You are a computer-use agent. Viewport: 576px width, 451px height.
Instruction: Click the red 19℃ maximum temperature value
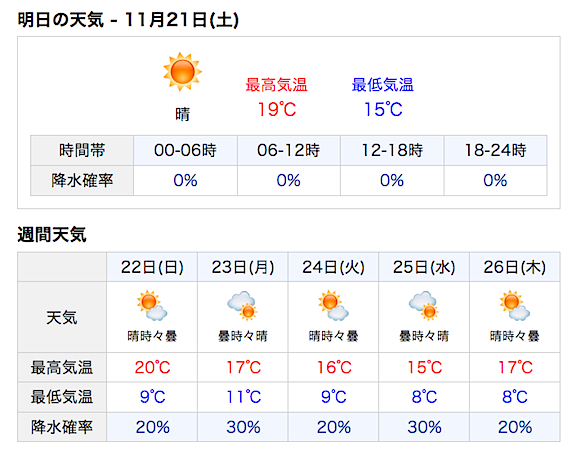277,109
